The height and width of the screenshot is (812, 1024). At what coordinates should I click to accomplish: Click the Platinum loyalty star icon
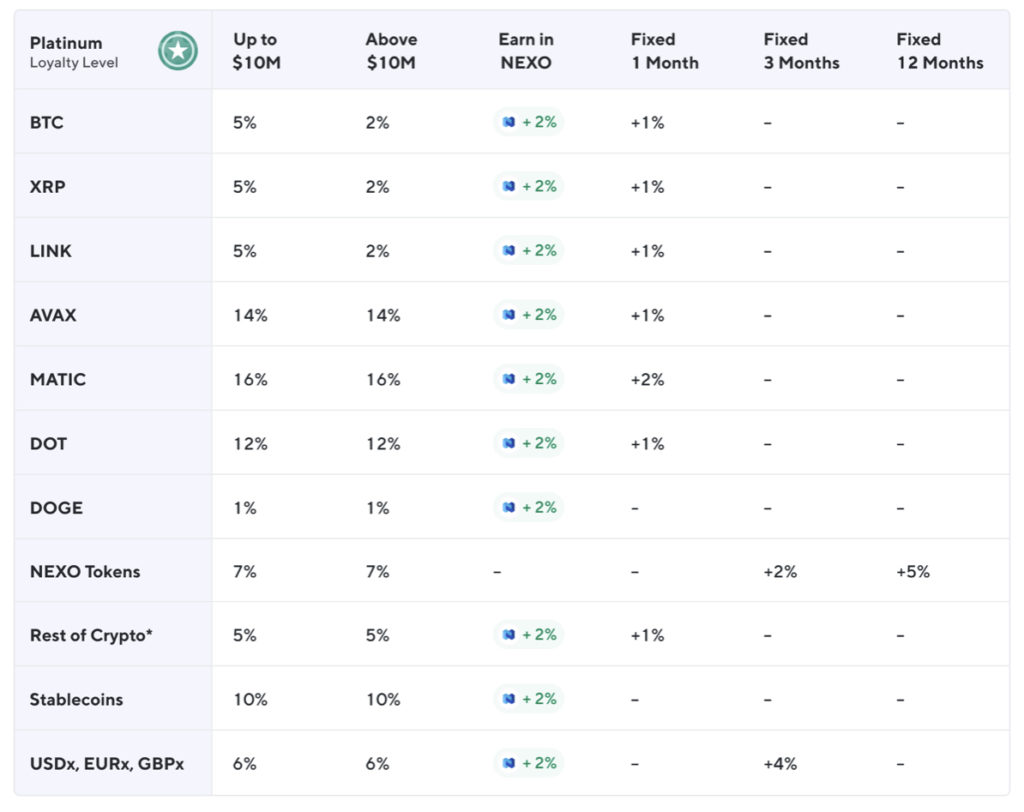[178, 51]
